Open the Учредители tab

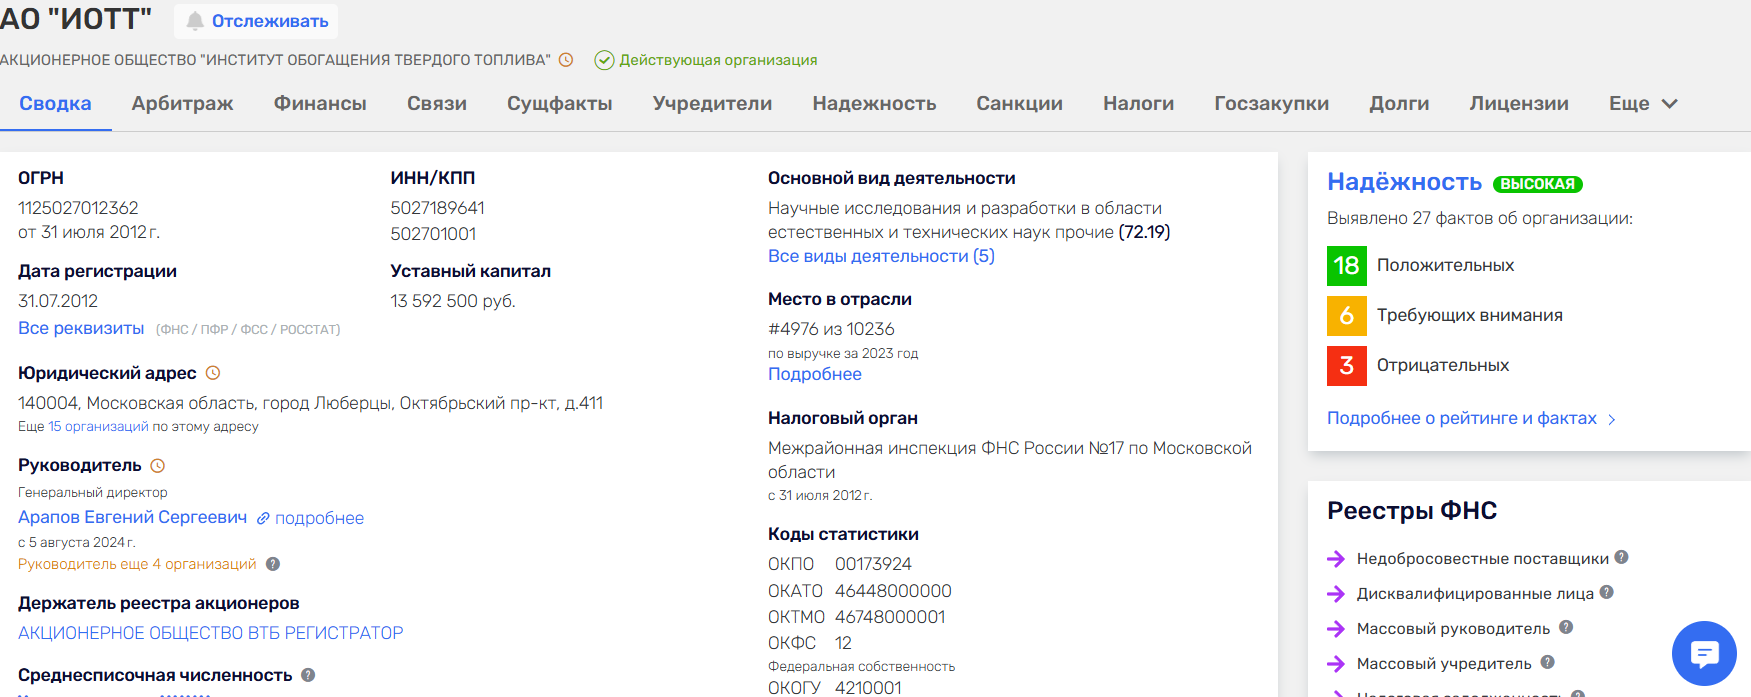713,104
